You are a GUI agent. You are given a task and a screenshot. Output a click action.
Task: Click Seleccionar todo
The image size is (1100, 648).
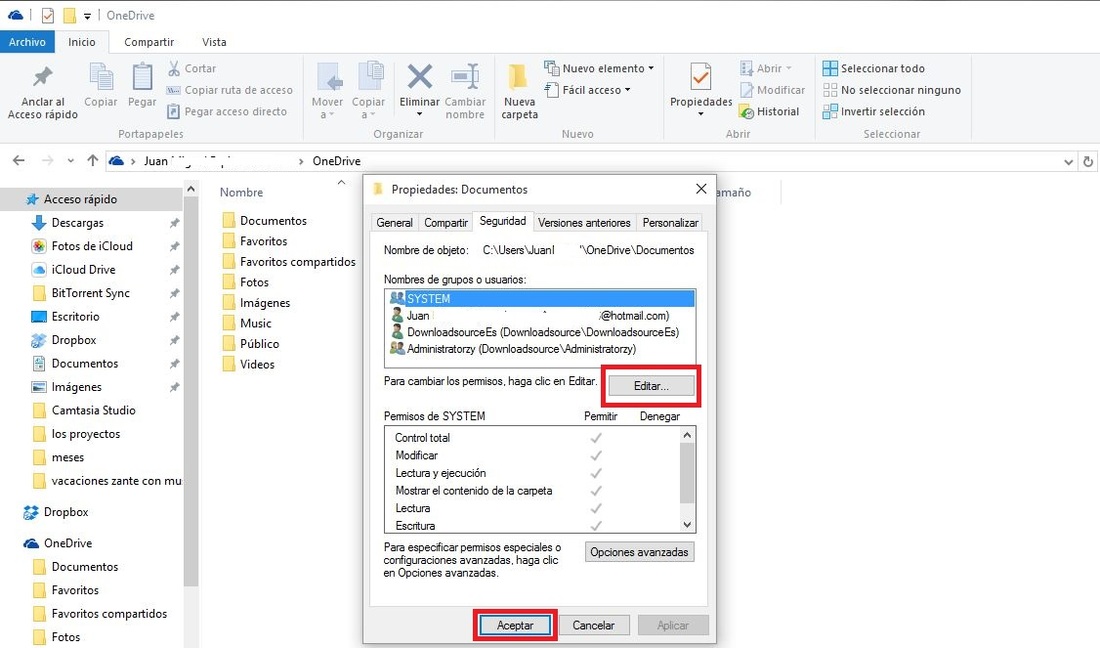(873, 68)
